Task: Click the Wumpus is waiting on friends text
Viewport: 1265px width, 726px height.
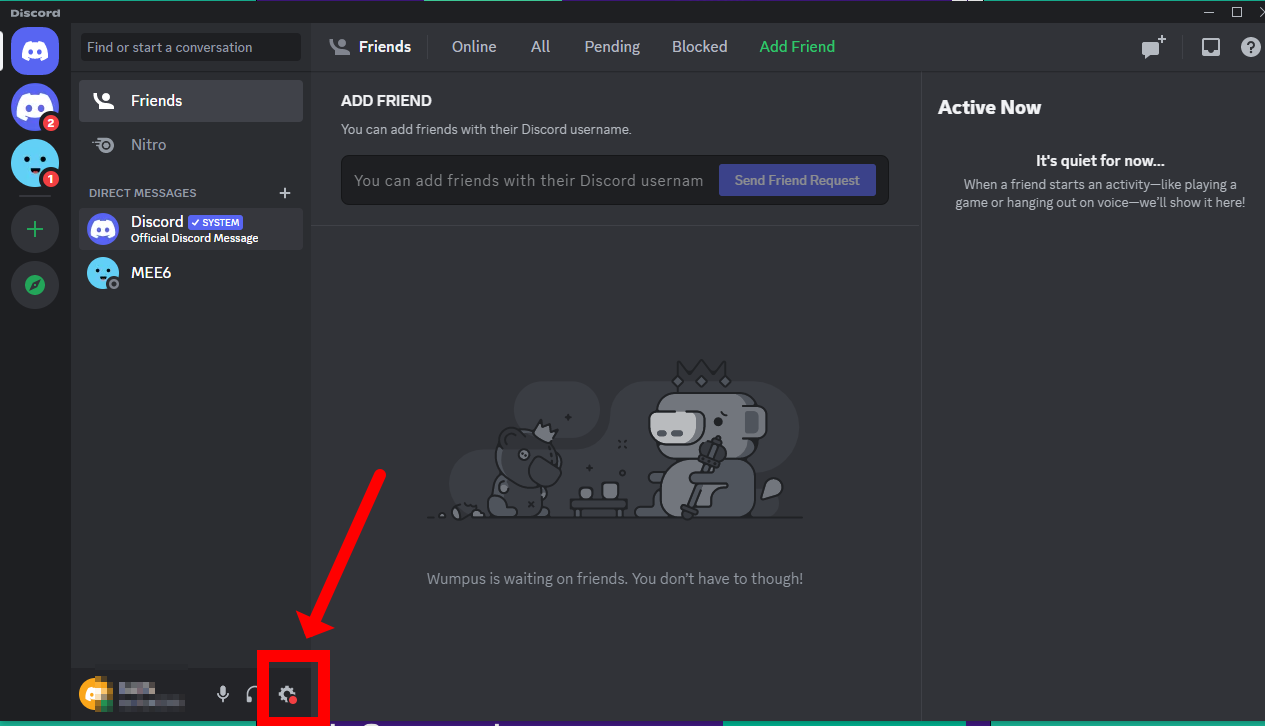Action: [615, 578]
